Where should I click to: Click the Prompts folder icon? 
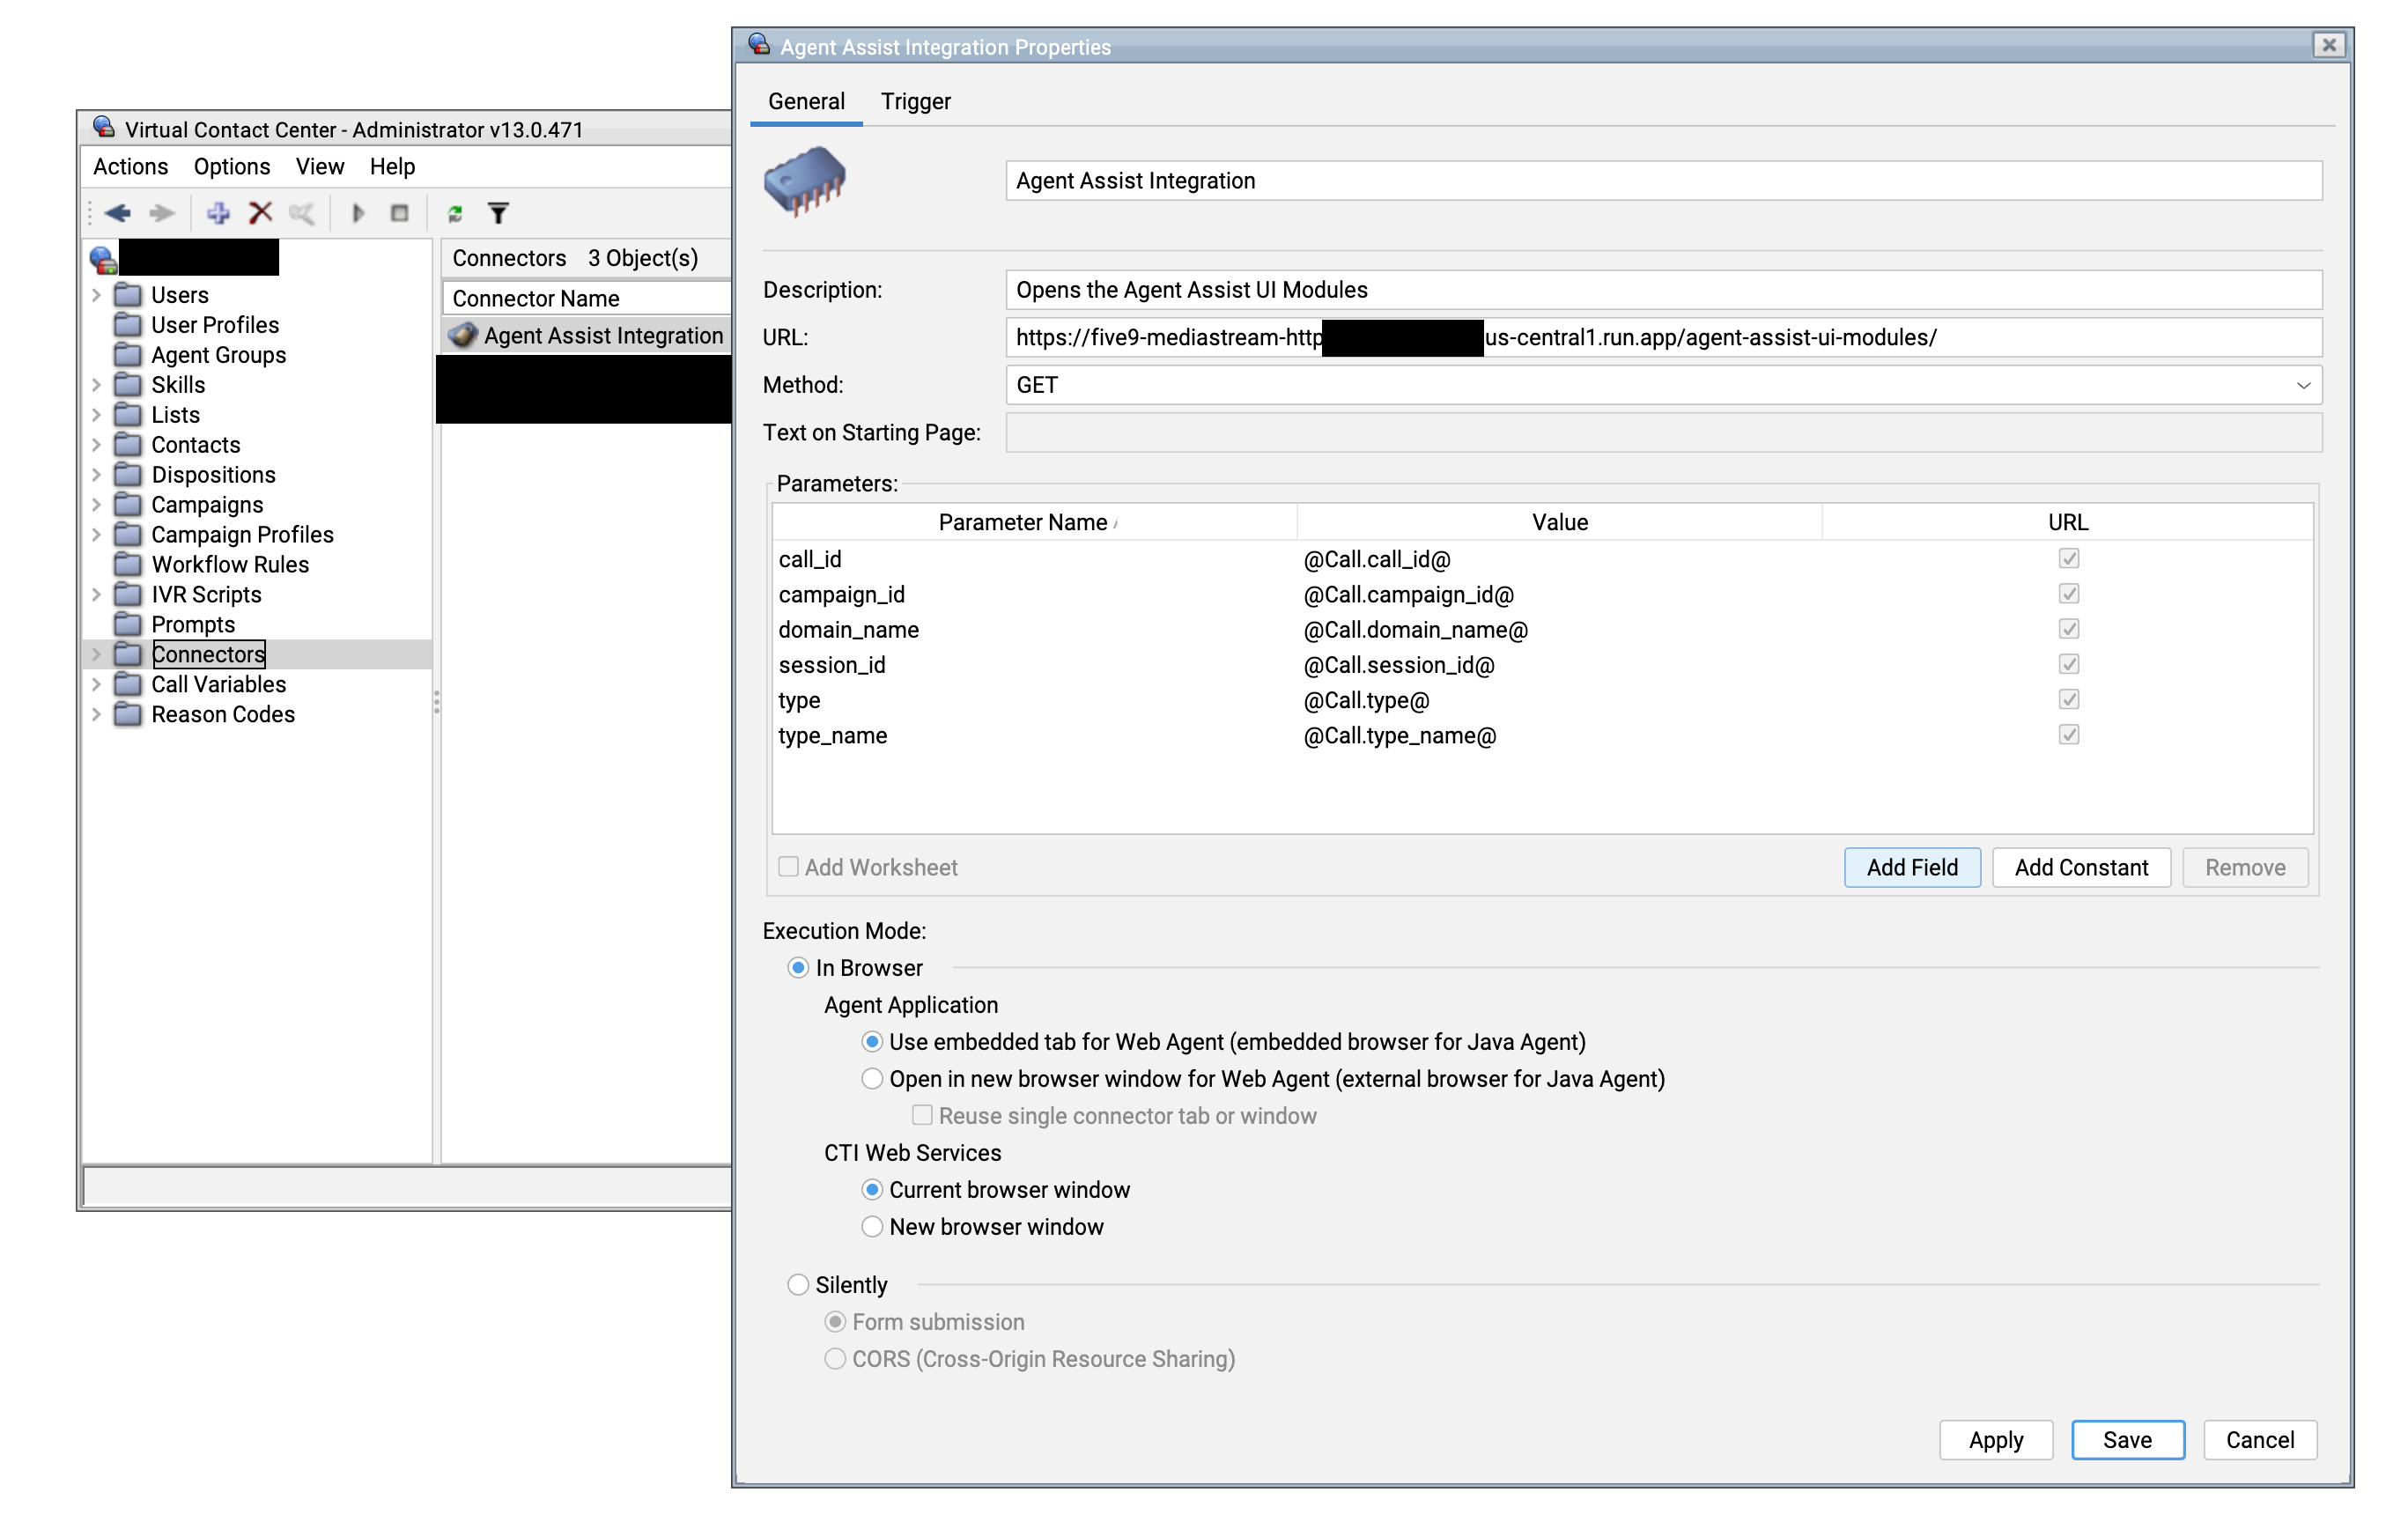point(128,625)
